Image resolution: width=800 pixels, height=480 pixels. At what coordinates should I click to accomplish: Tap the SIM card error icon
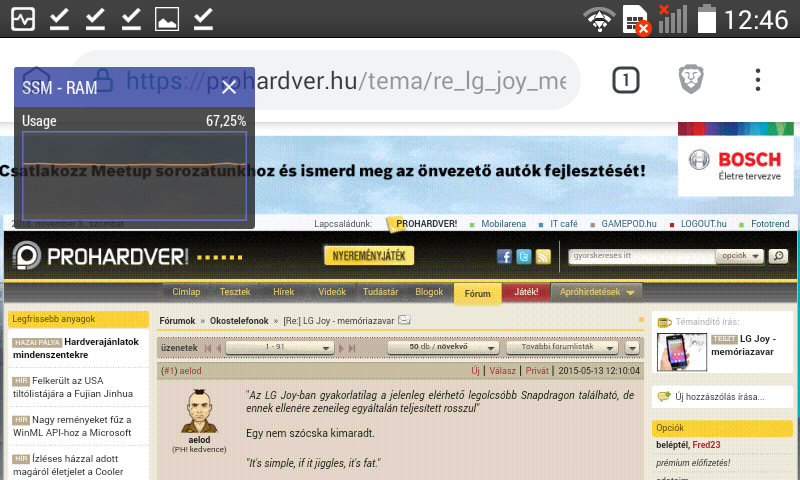(x=637, y=20)
